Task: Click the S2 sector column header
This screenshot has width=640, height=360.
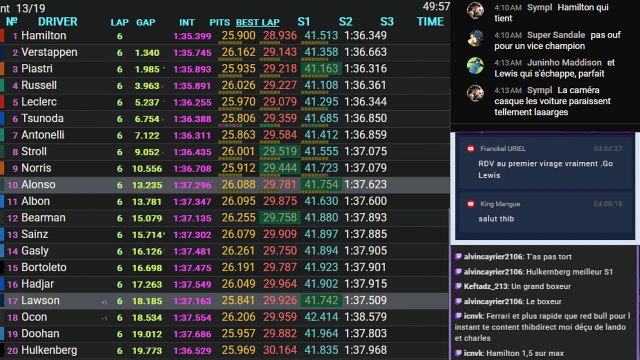Action: [345, 22]
